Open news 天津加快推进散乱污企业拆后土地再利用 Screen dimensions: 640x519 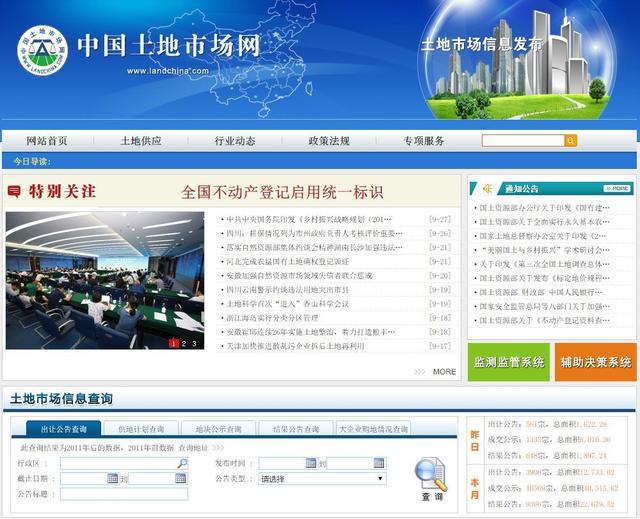[x=295, y=346]
